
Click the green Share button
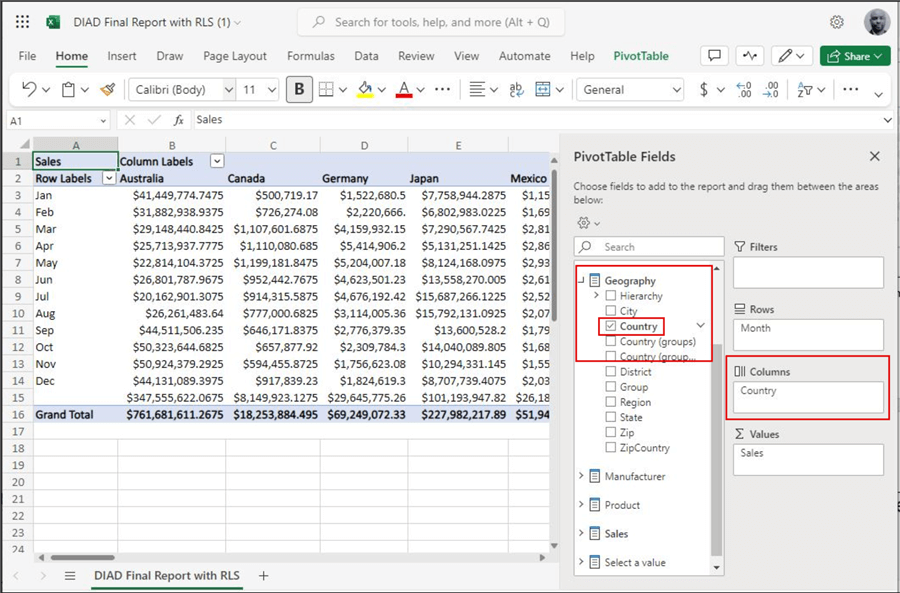click(855, 56)
